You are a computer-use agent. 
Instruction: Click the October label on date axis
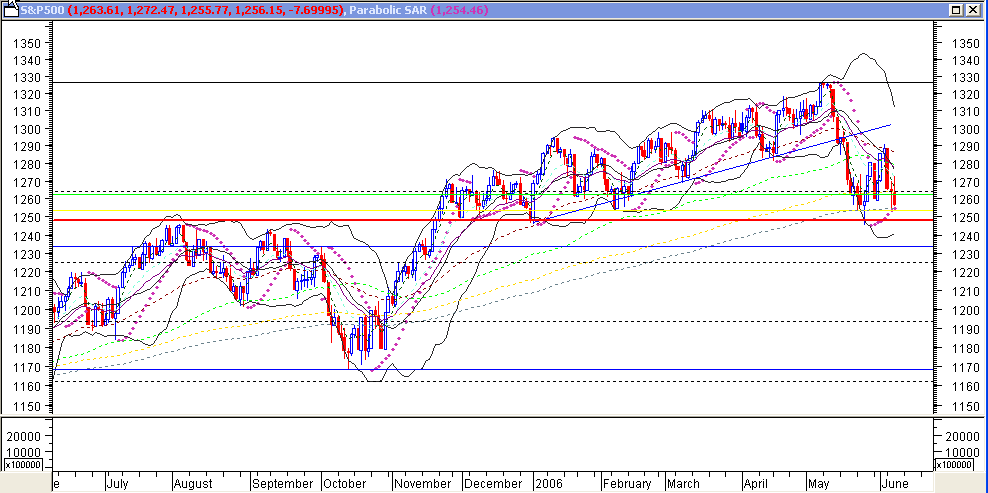pyautogui.click(x=345, y=484)
